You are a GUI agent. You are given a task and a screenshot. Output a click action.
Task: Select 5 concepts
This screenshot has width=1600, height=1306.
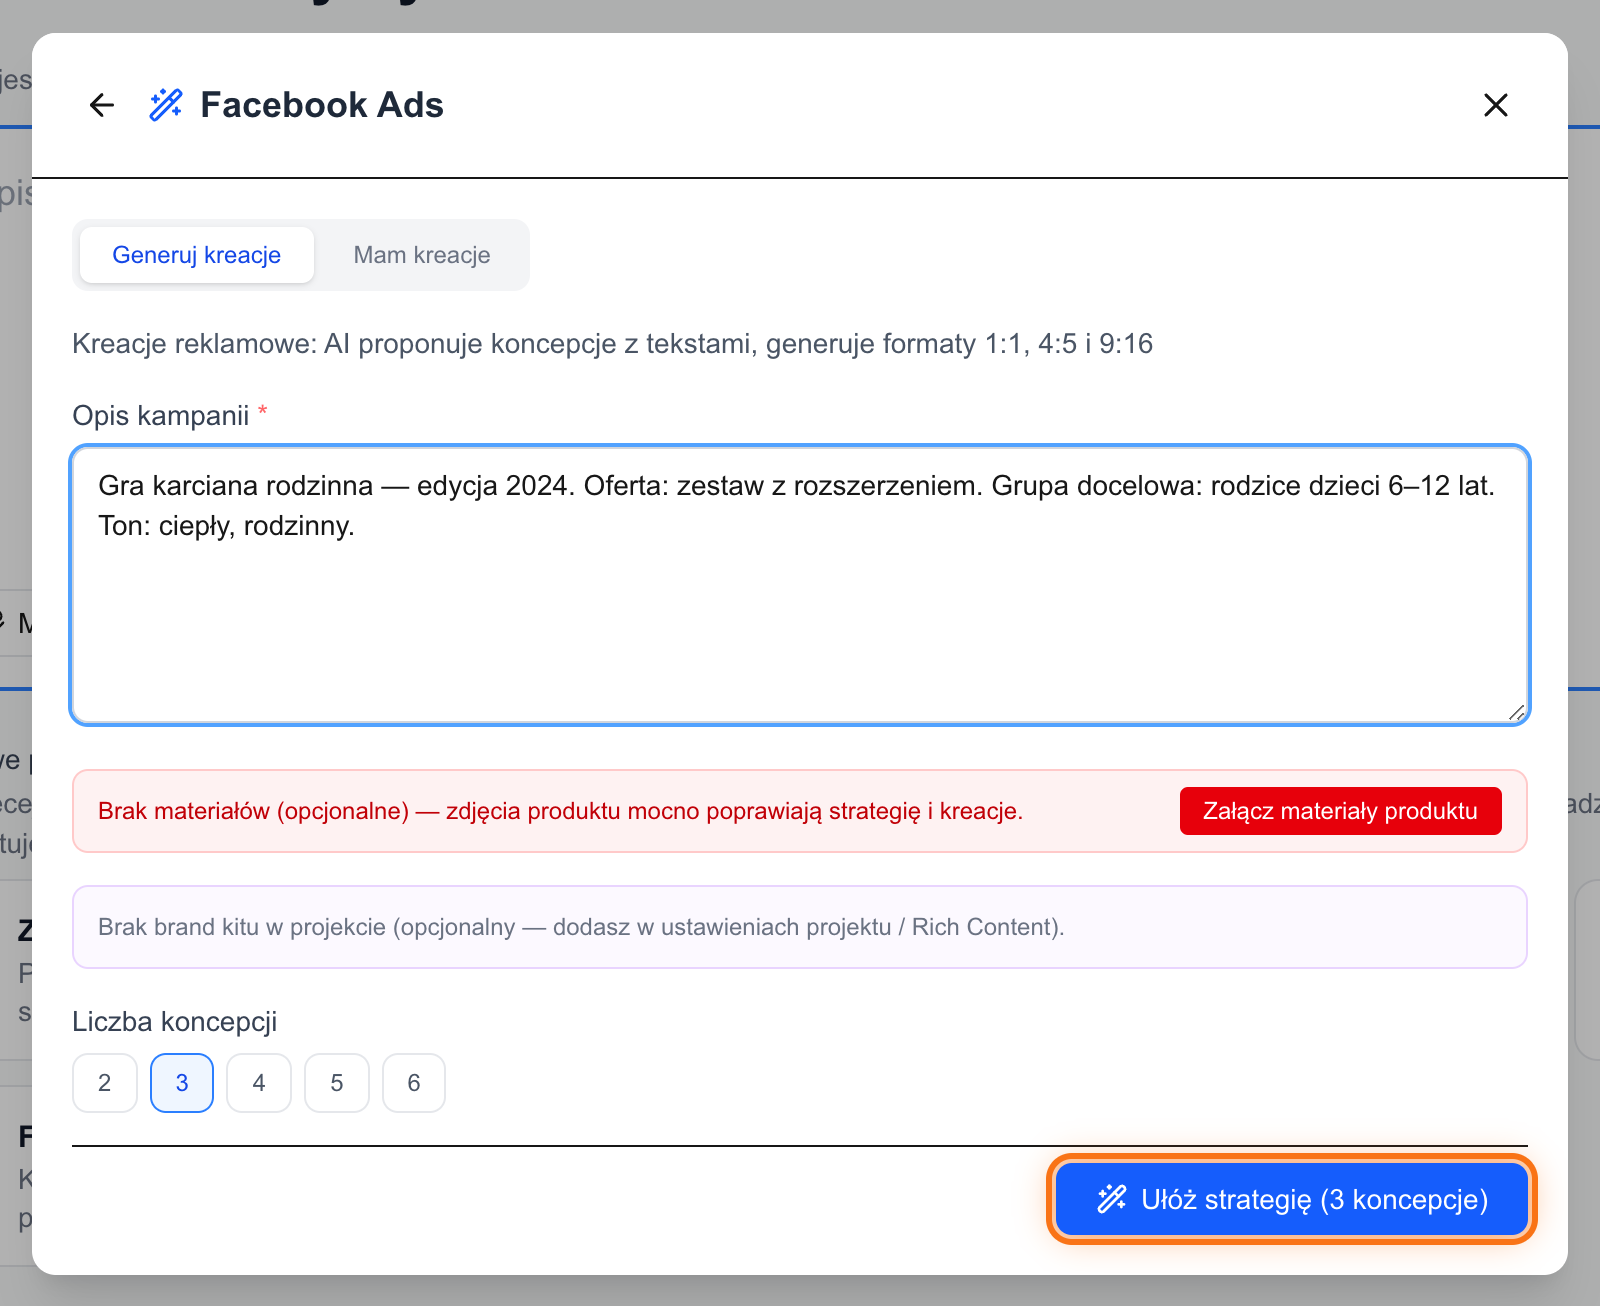click(337, 1083)
